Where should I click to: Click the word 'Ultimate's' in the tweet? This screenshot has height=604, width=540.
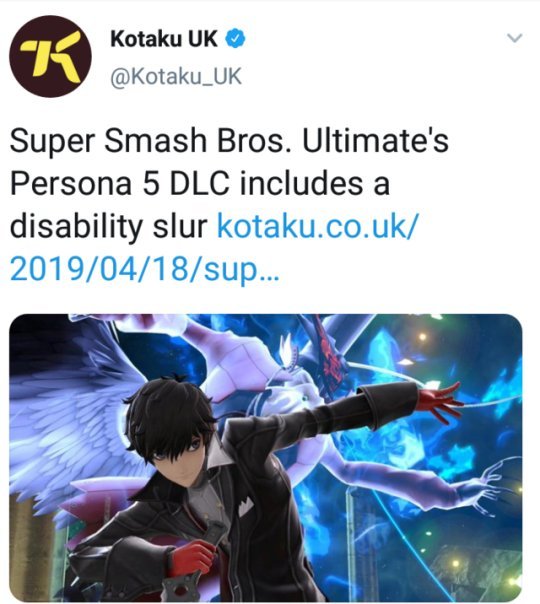click(x=375, y=140)
